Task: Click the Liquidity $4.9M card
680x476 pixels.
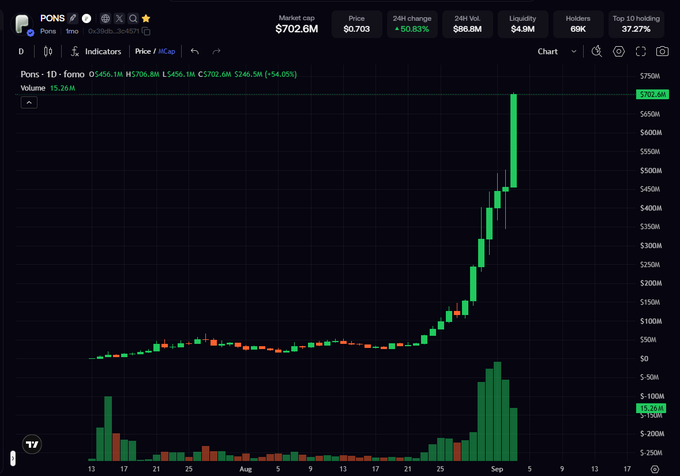Action: (x=523, y=24)
